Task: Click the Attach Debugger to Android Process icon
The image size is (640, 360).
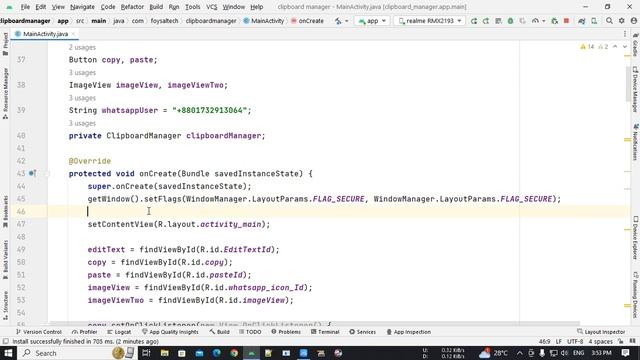Action: (554, 21)
